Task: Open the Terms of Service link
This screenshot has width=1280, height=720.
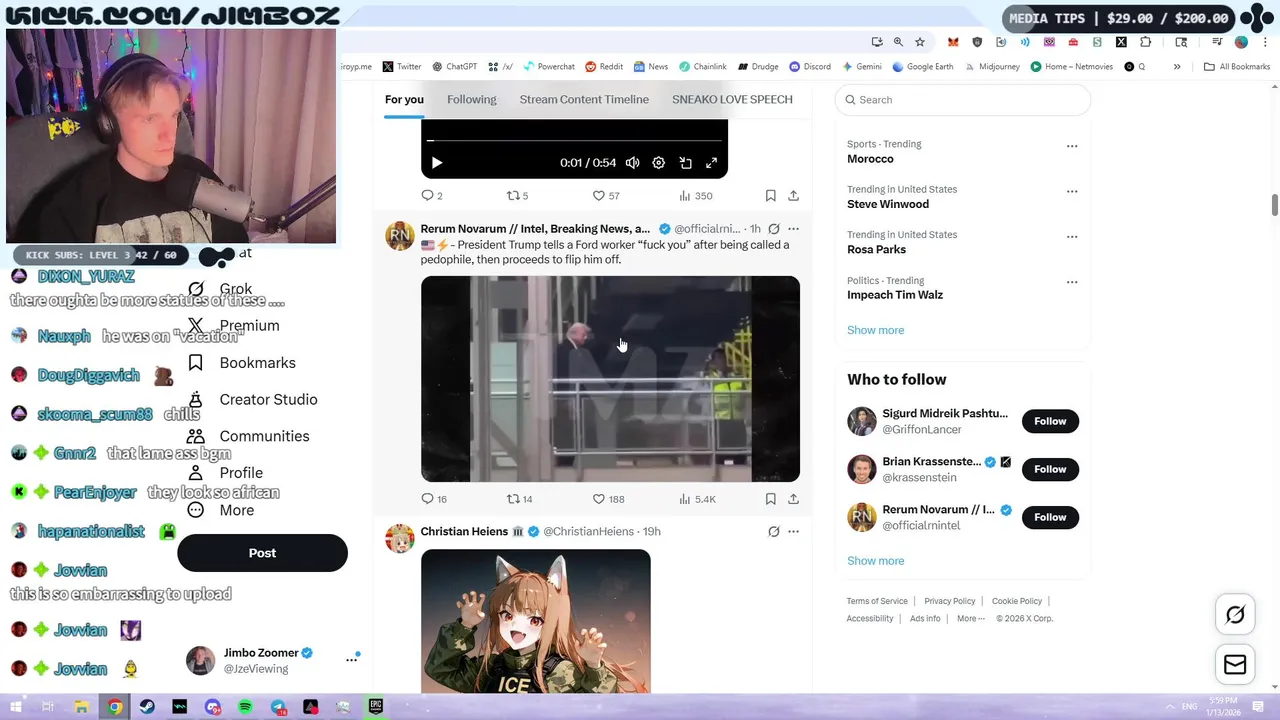Action: (877, 601)
